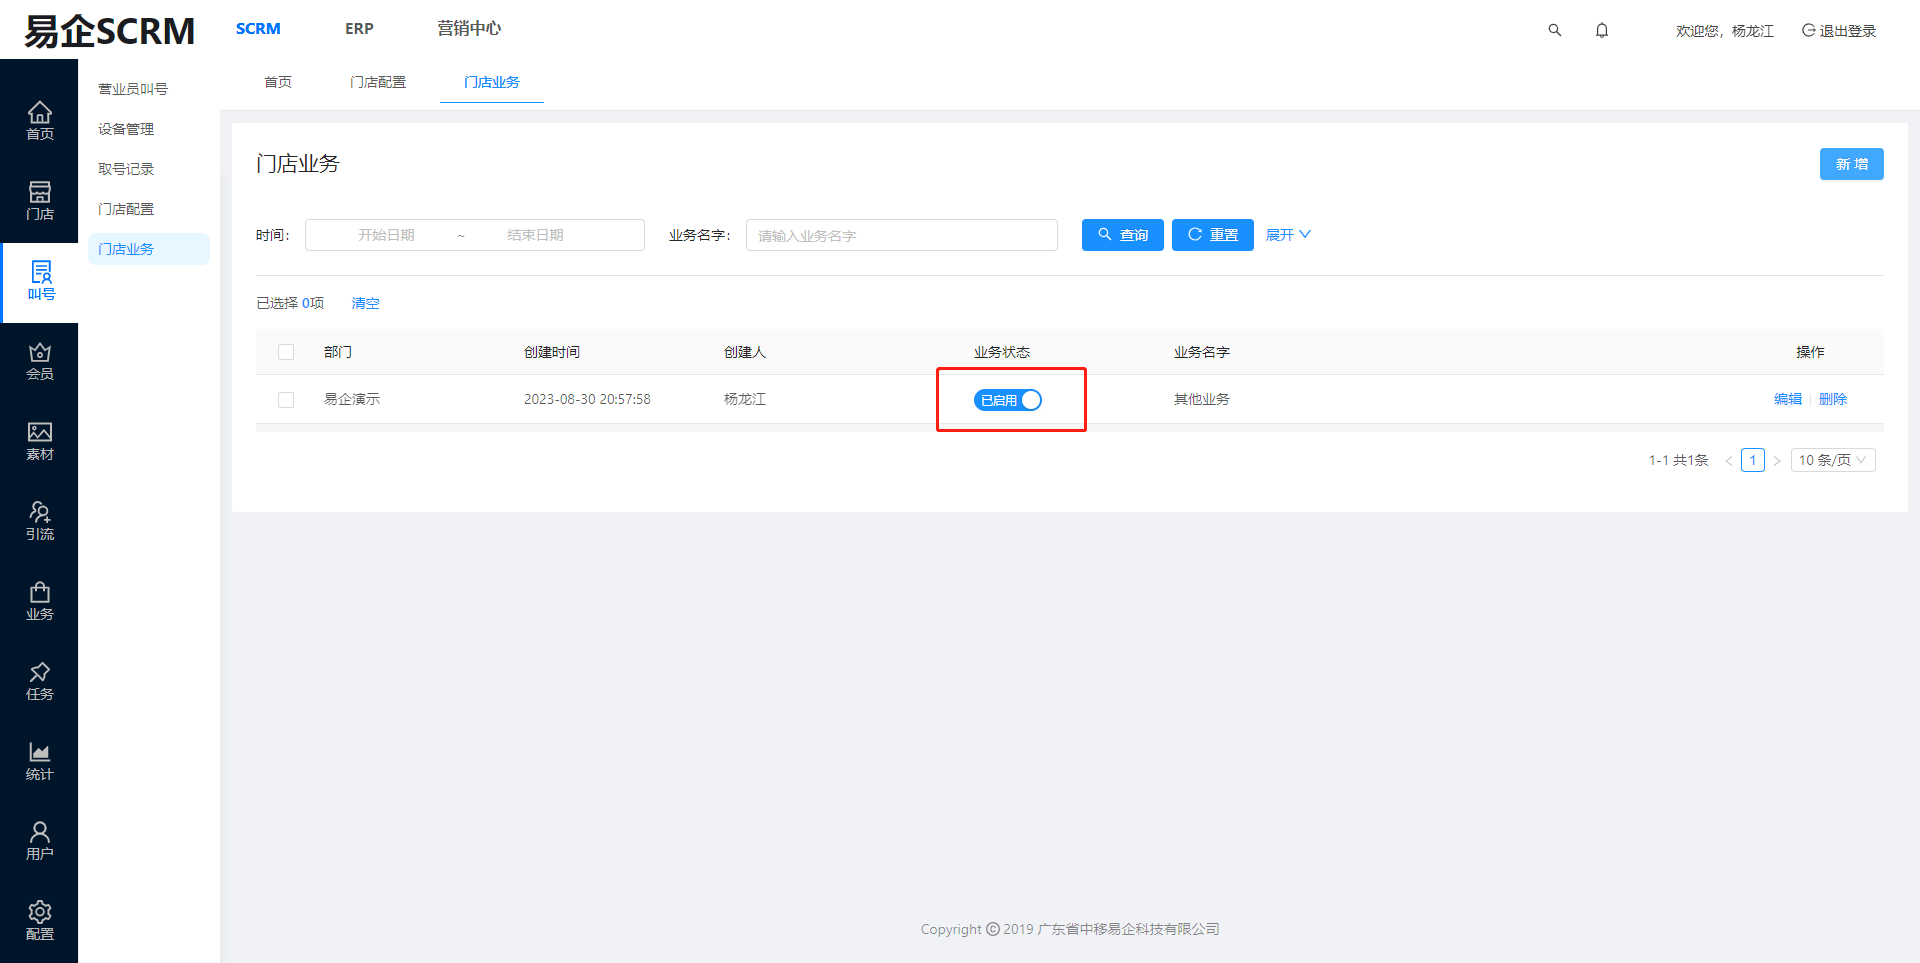Select the 叫号 queue sidebar icon
This screenshot has width=1920, height=963.
coord(40,281)
